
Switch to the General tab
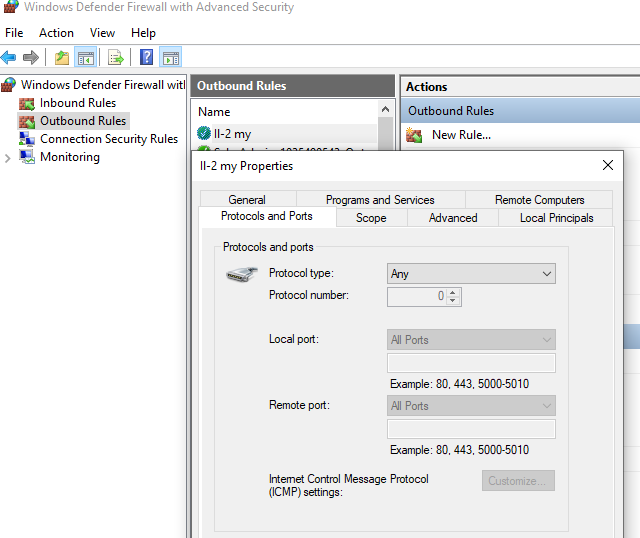tap(247, 200)
